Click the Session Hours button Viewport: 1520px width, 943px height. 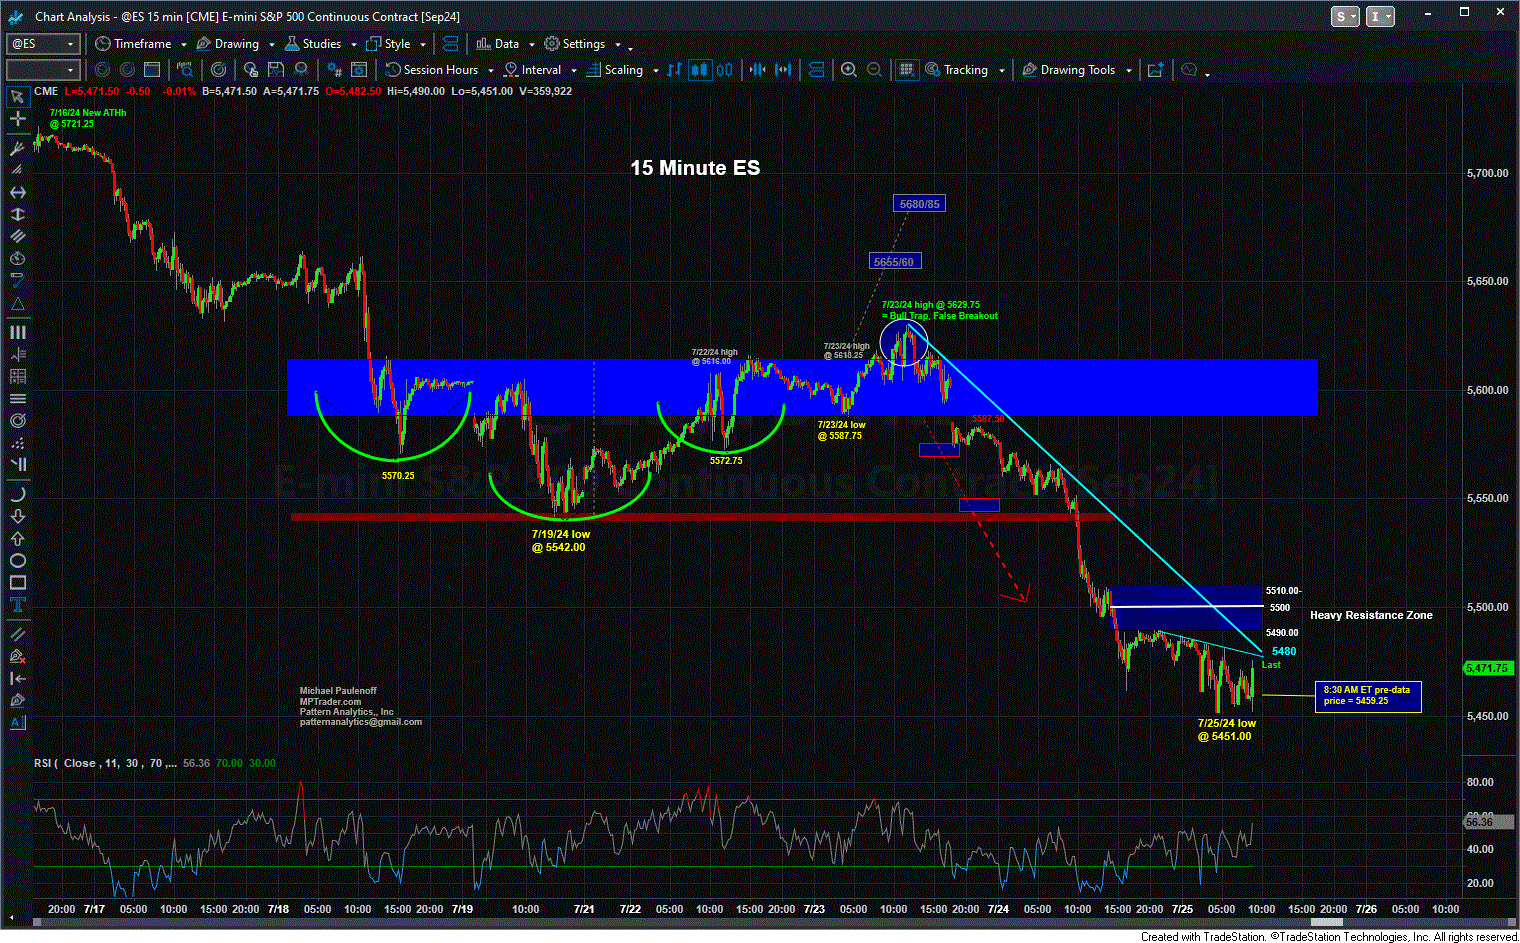[432, 70]
